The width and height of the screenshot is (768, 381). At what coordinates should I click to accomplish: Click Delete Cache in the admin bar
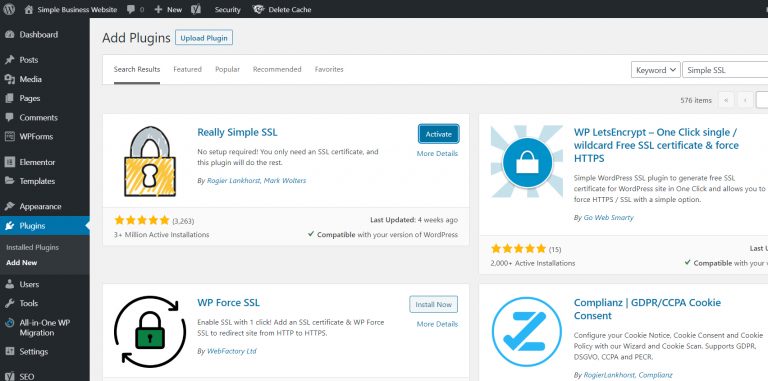tap(282, 9)
